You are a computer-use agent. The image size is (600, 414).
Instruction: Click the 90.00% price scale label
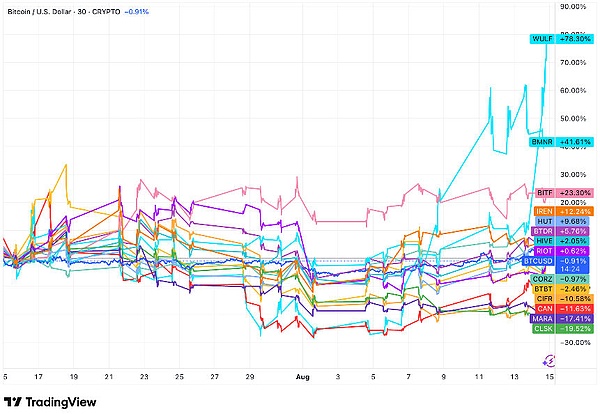point(573,7)
